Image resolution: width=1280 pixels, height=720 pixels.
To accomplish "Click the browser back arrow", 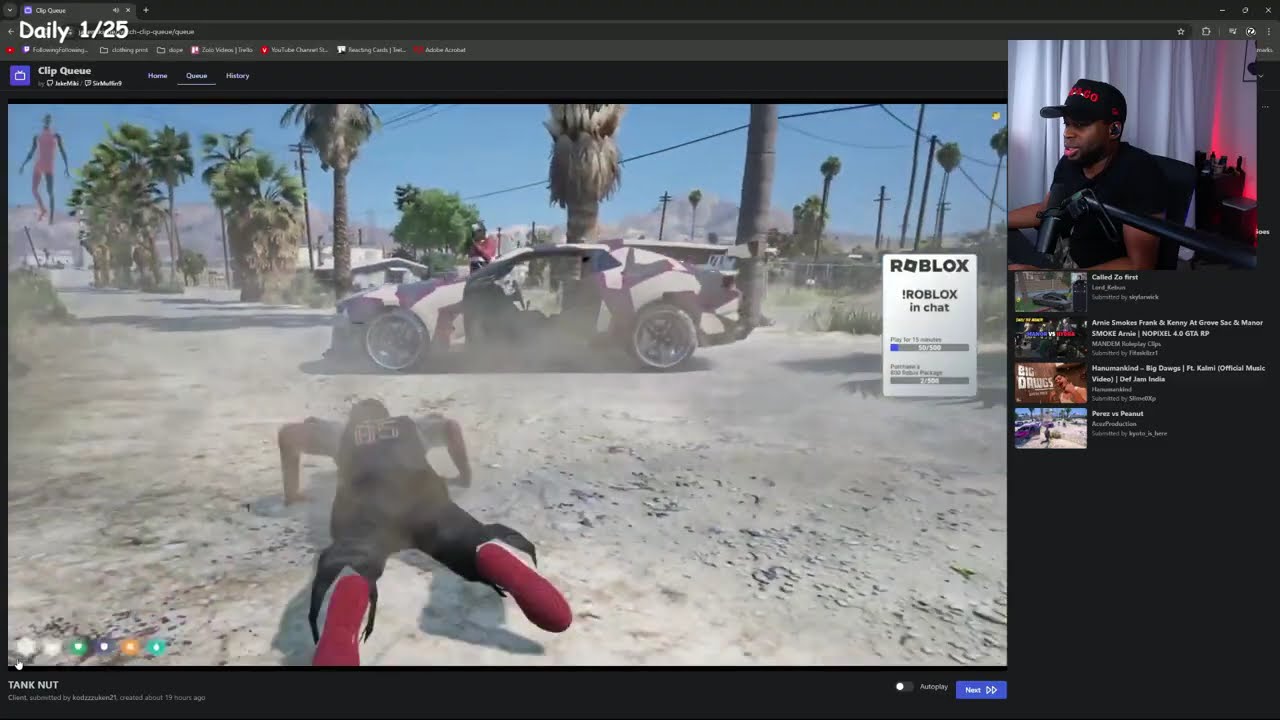I will click(10, 31).
